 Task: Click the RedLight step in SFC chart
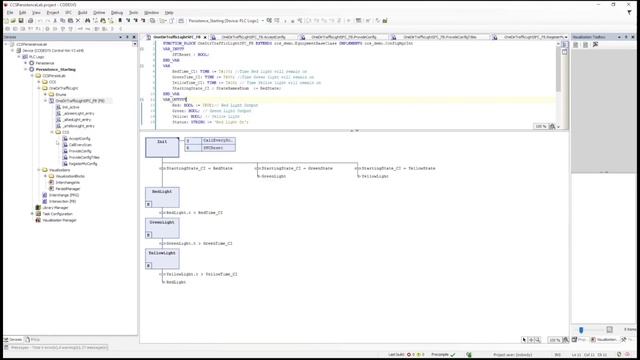point(162,198)
